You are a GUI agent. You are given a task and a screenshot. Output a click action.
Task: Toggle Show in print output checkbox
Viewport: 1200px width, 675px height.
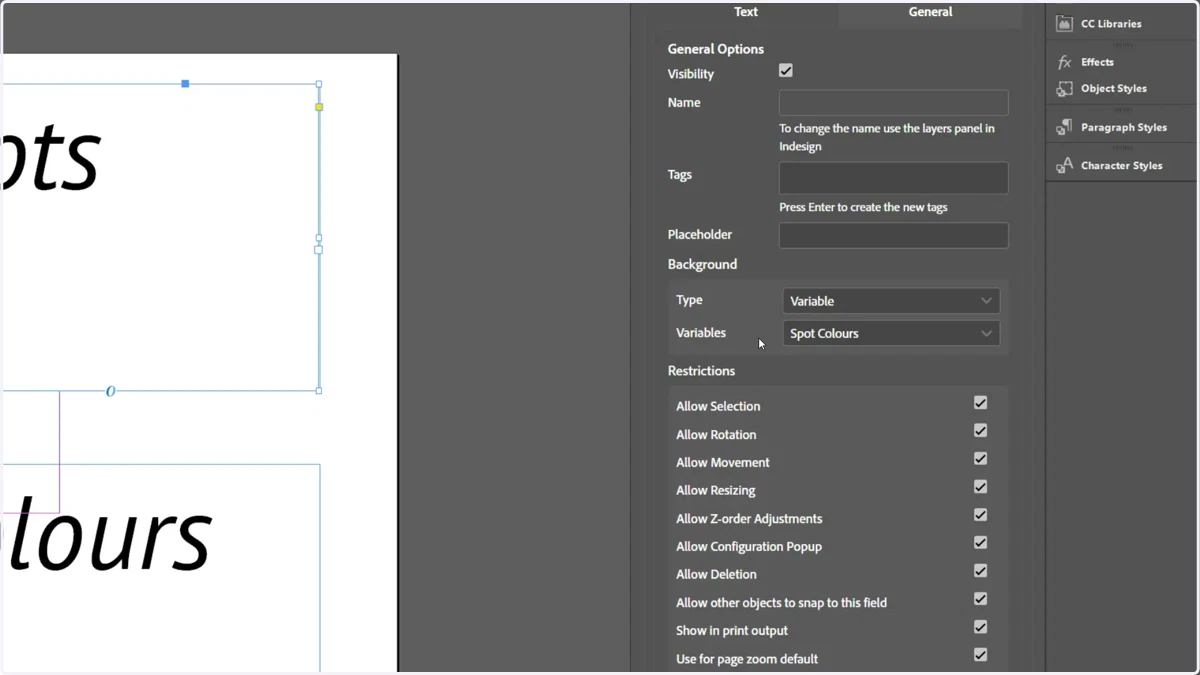[981, 627]
